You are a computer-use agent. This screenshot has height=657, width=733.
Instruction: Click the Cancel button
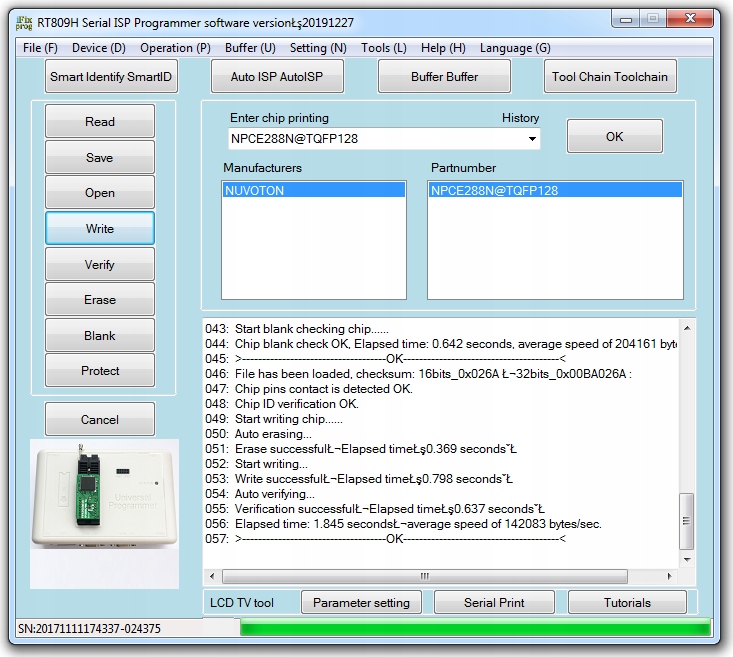pos(100,419)
